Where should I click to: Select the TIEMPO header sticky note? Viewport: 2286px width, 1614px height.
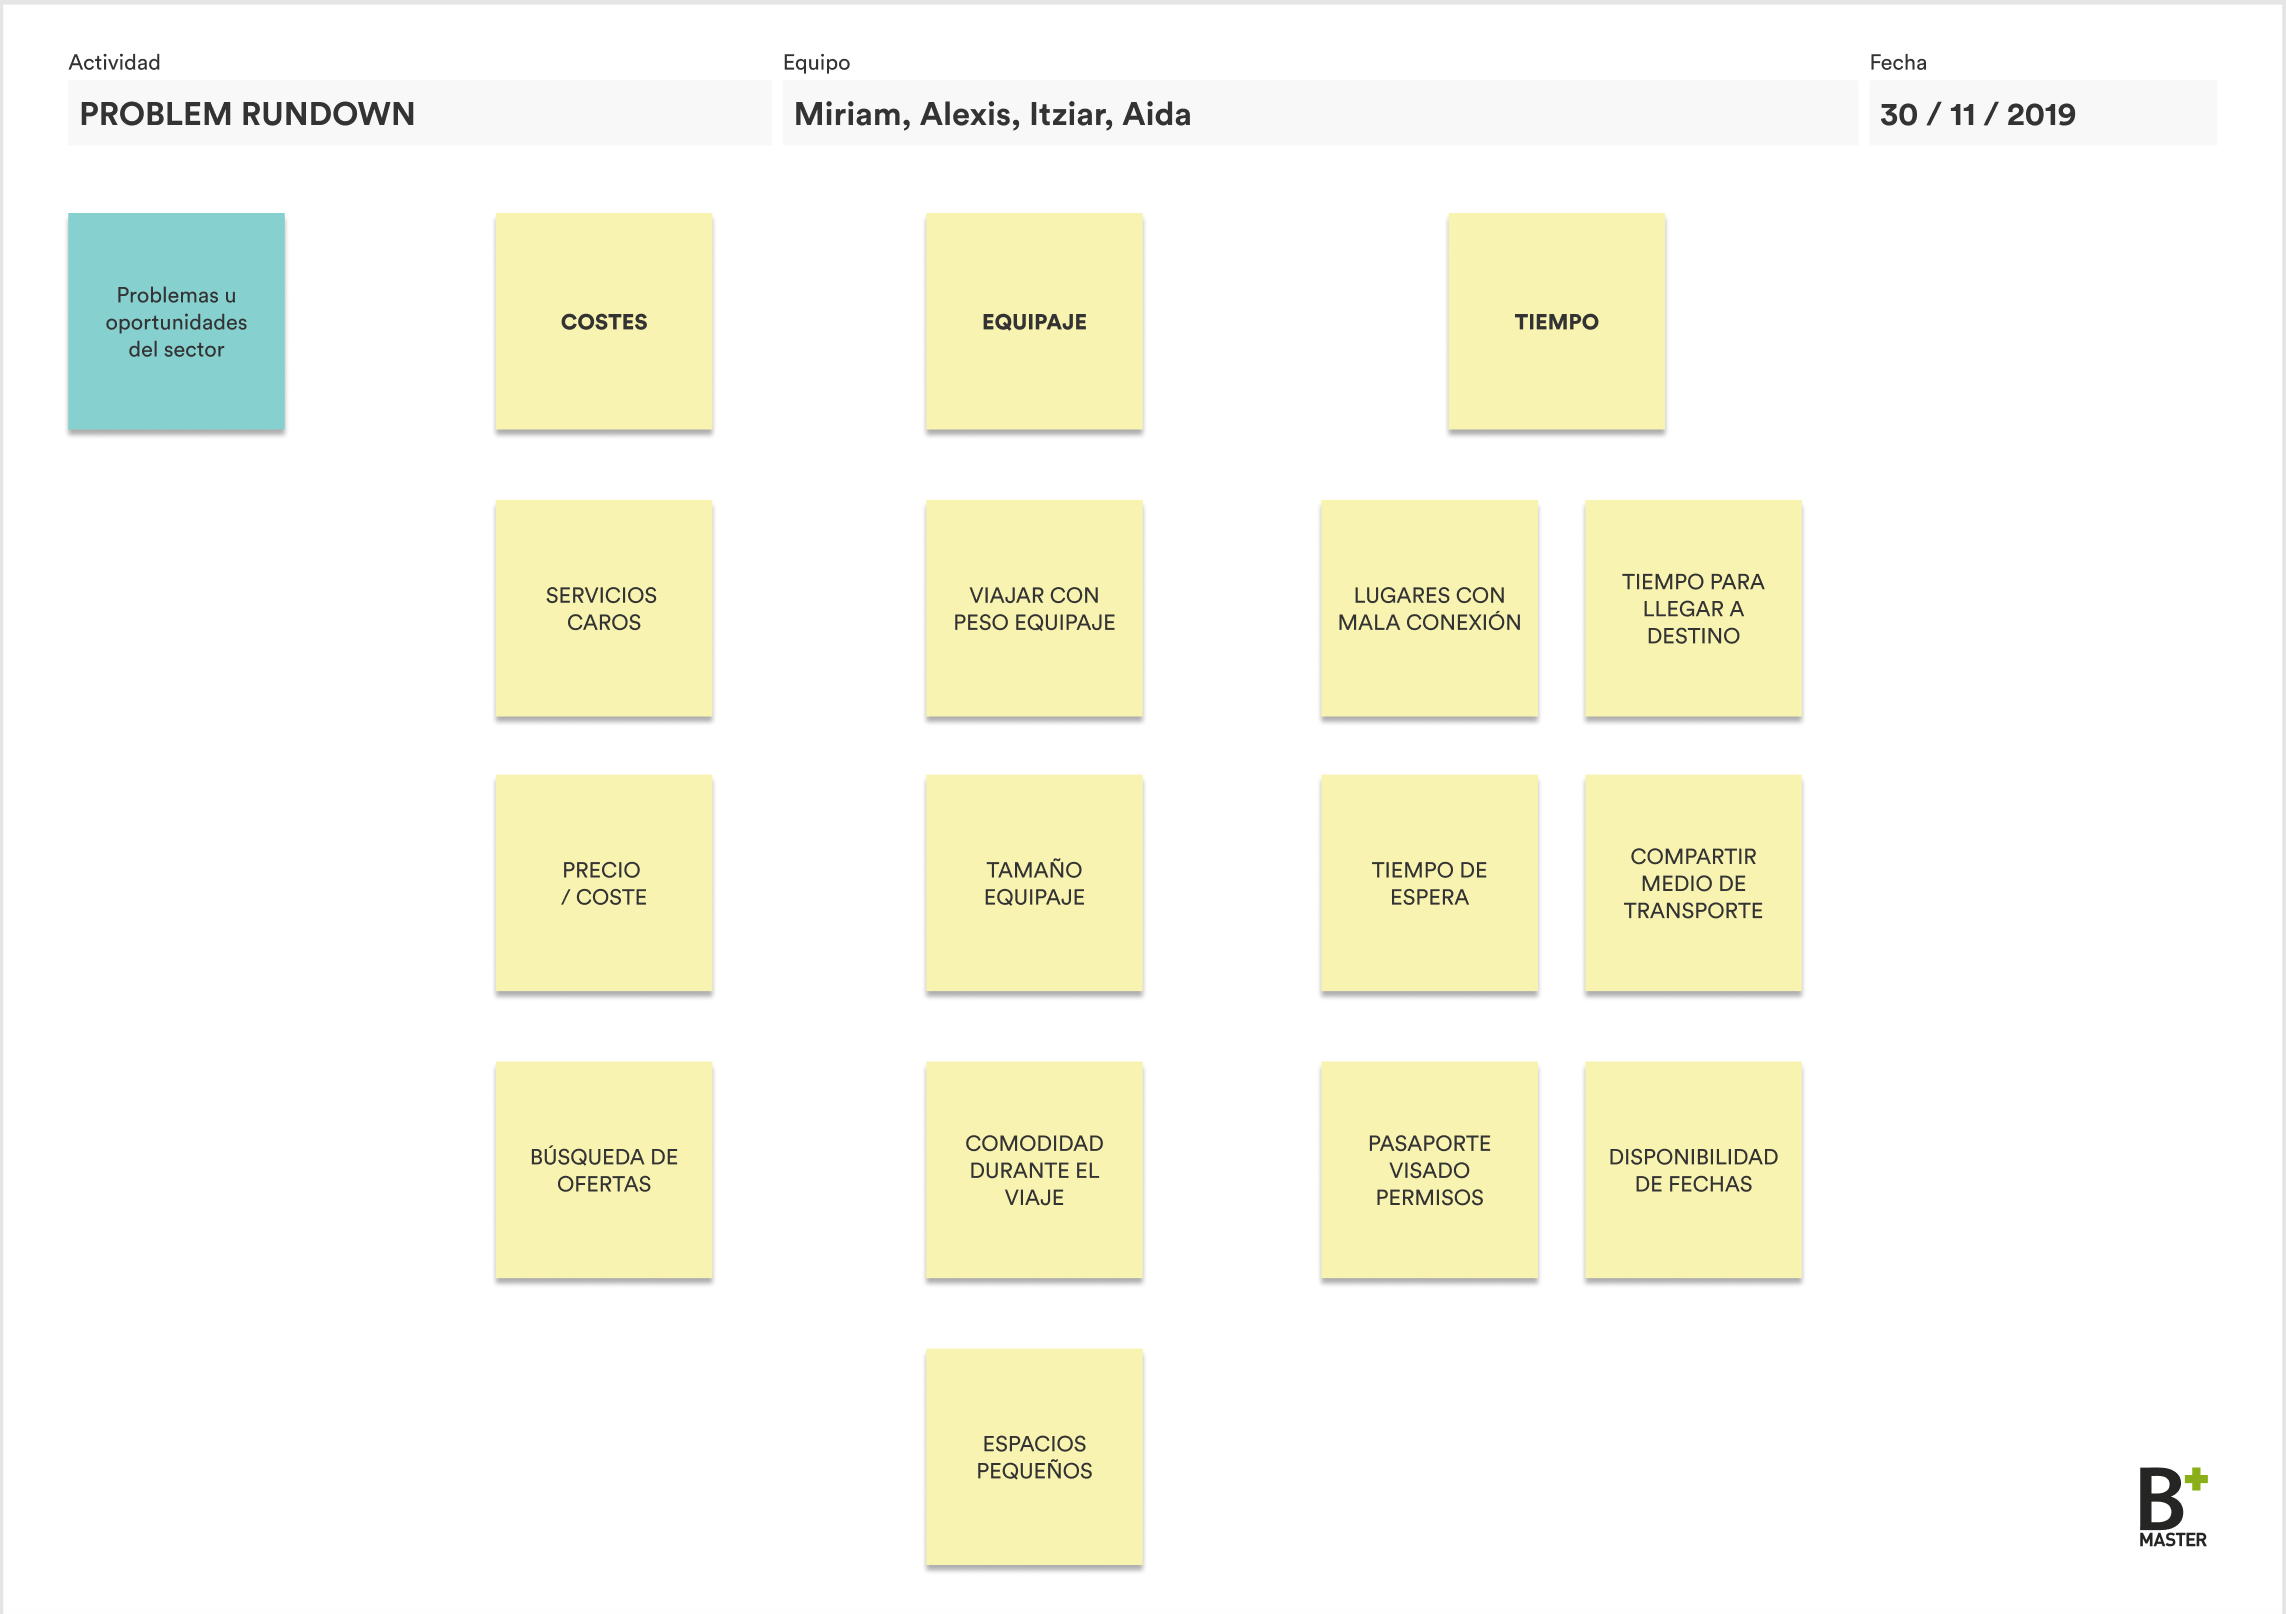pyautogui.click(x=1555, y=322)
